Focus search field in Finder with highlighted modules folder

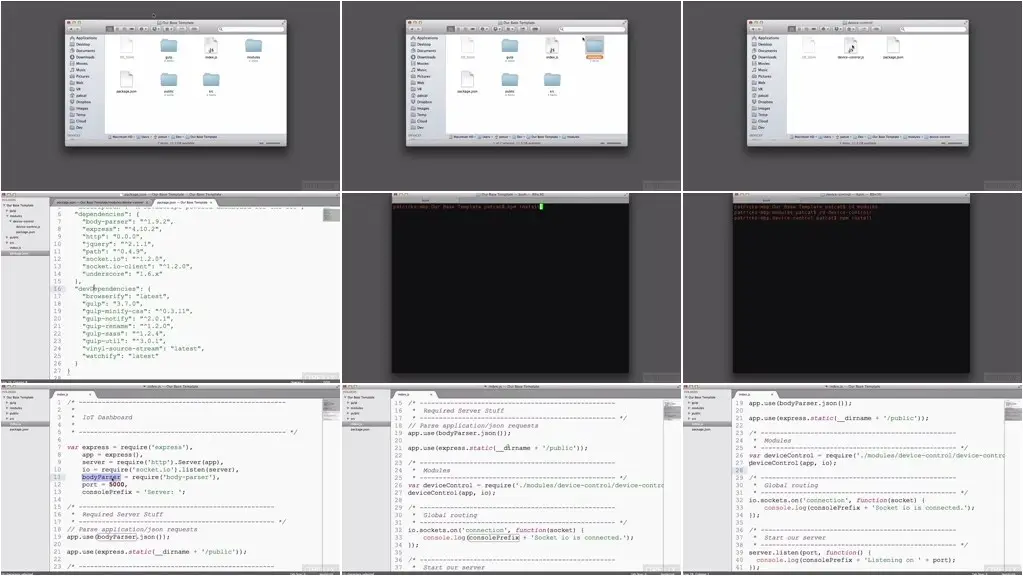[590, 29]
